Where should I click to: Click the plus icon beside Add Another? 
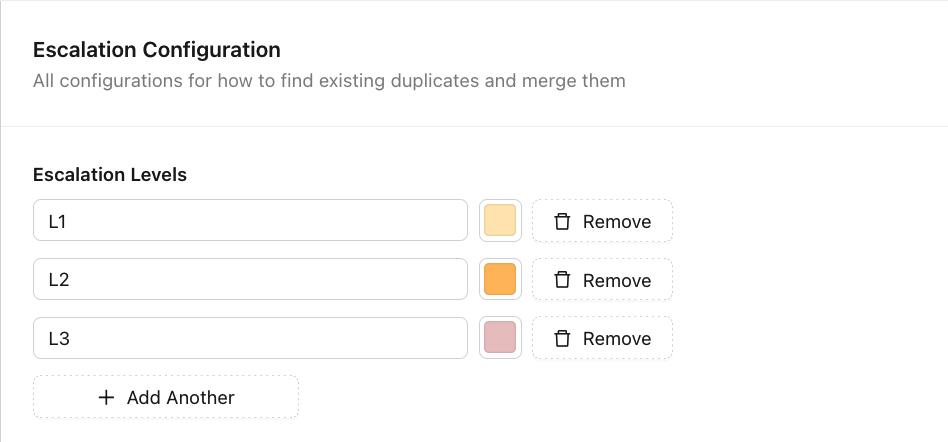pyautogui.click(x=106, y=397)
